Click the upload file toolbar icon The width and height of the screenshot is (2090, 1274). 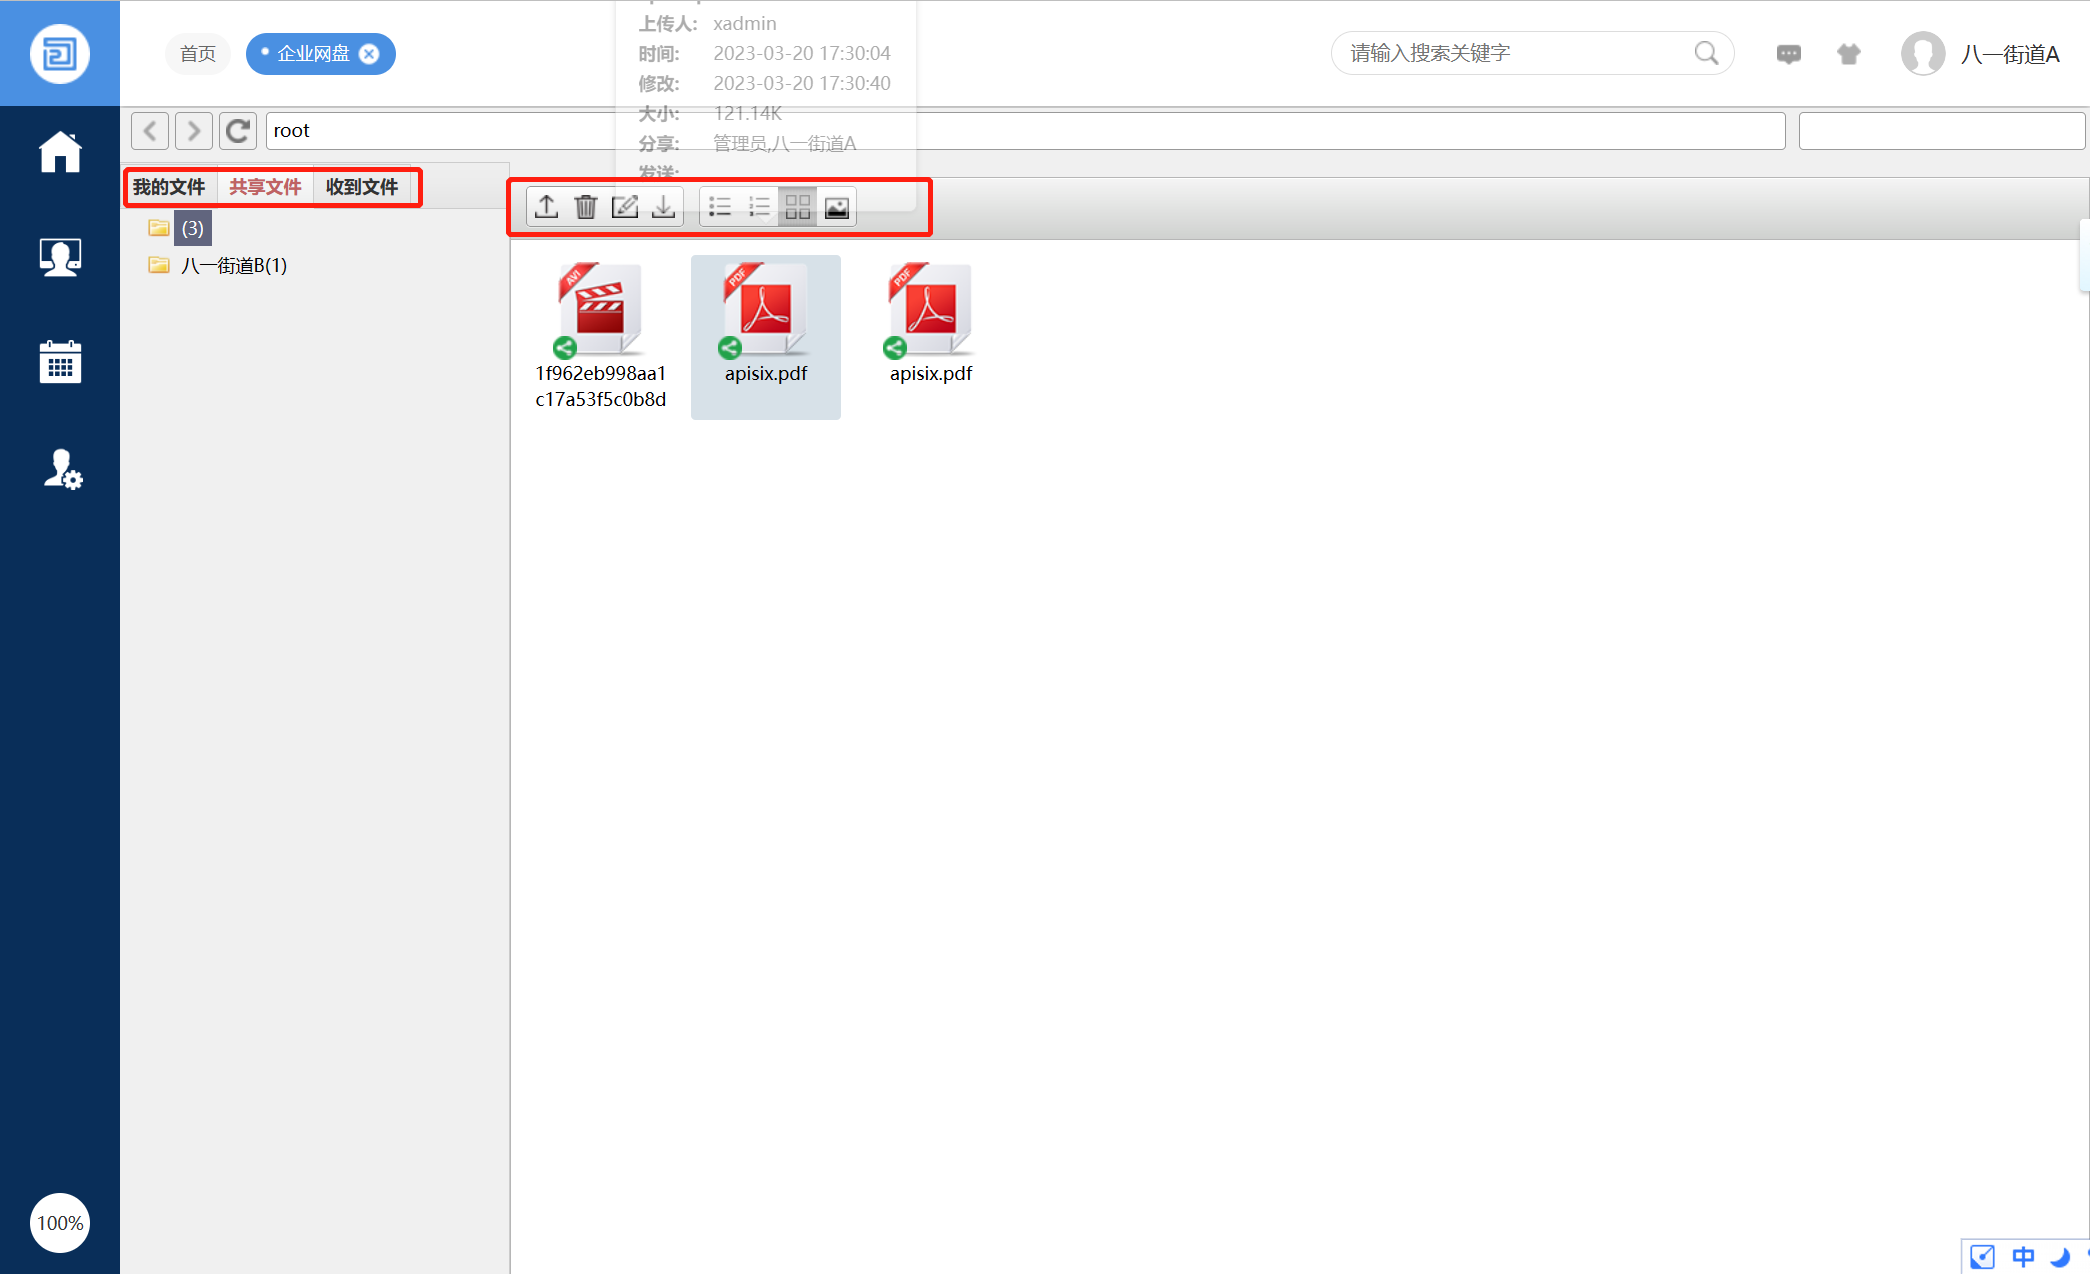(546, 207)
